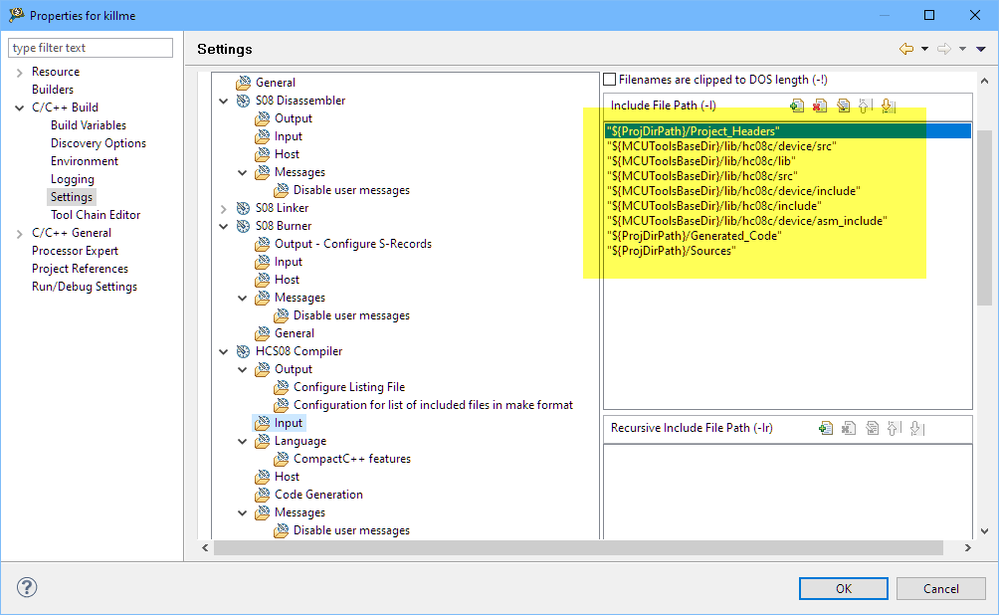The image size is (999, 615).
Task: Expand the Resource tree node
Action: [x=20, y=73]
